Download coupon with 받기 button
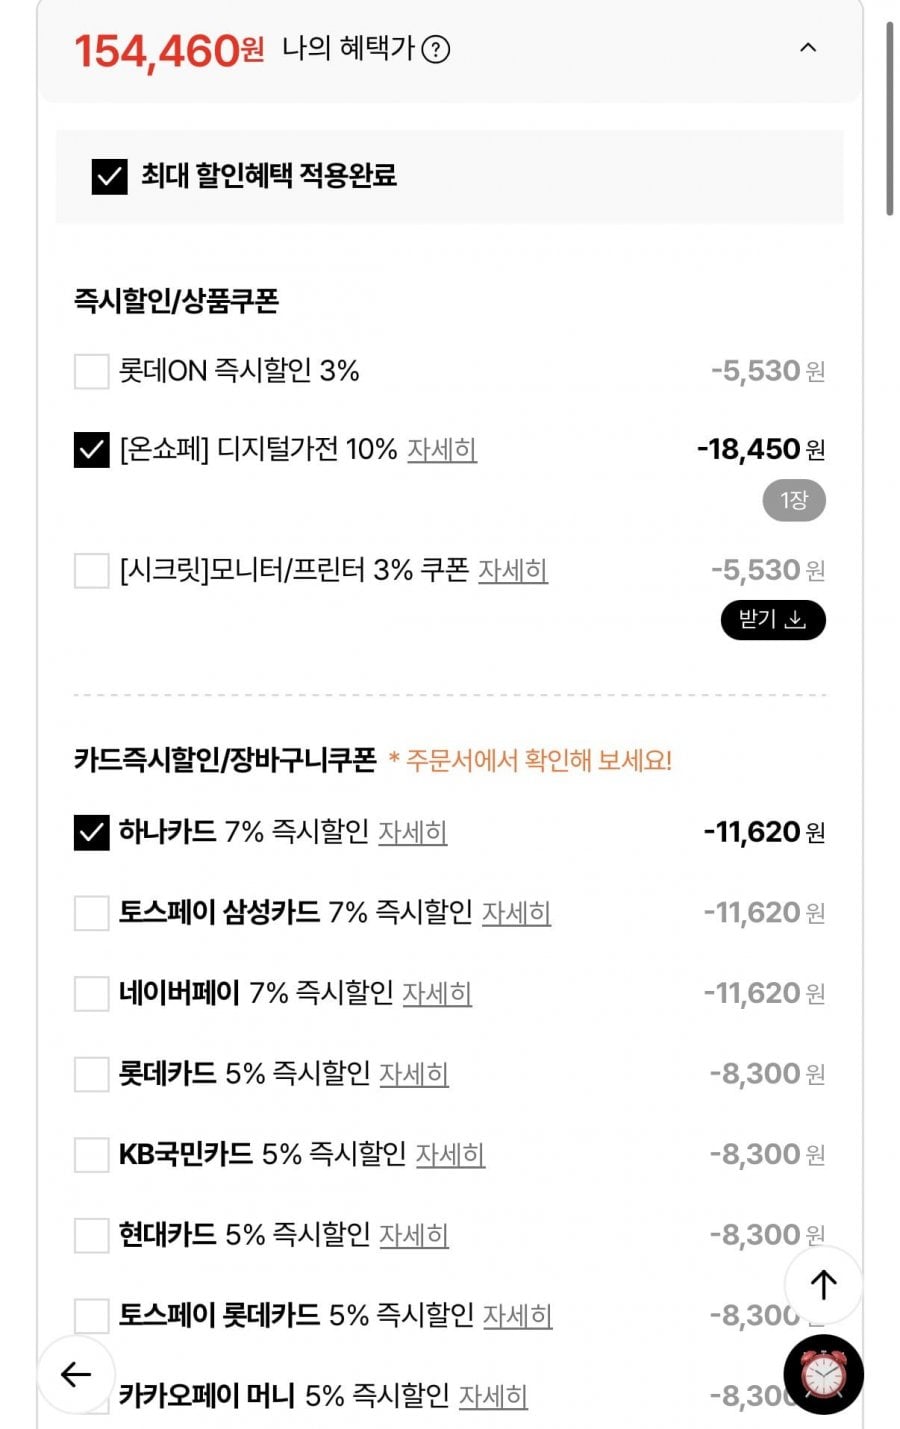The width and height of the screenshot is (900, 1429). point(772,620)
